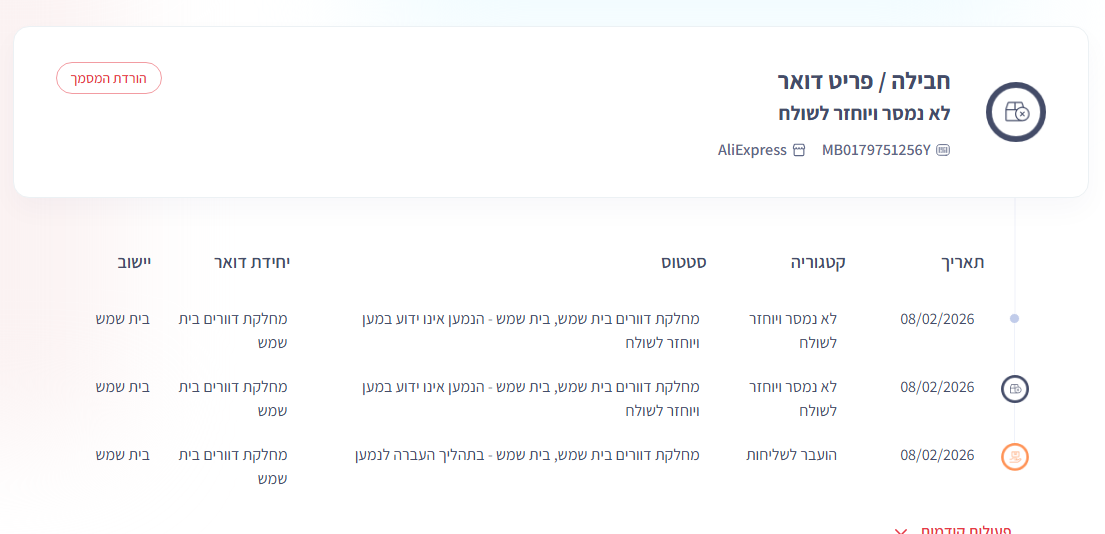Click the יחידת דואר column header
Image resolution: width=1105 pixels, height=534 pixels.
tap(252, 263)
